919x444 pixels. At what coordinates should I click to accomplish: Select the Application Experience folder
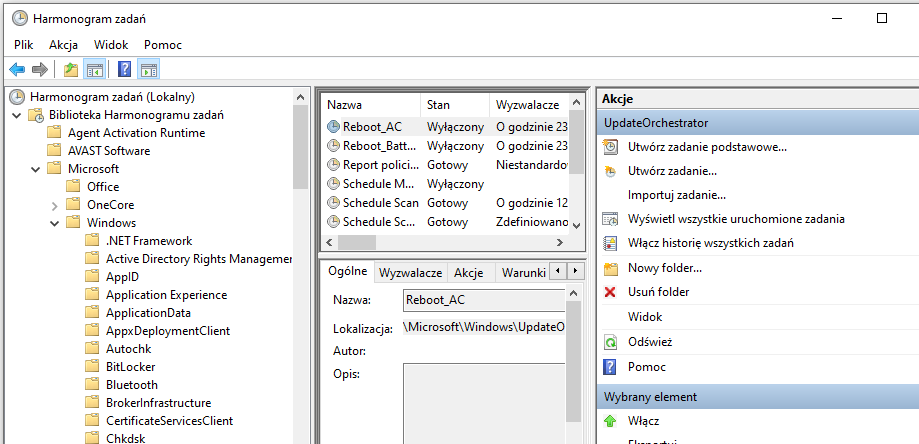[x=166, y=295]
